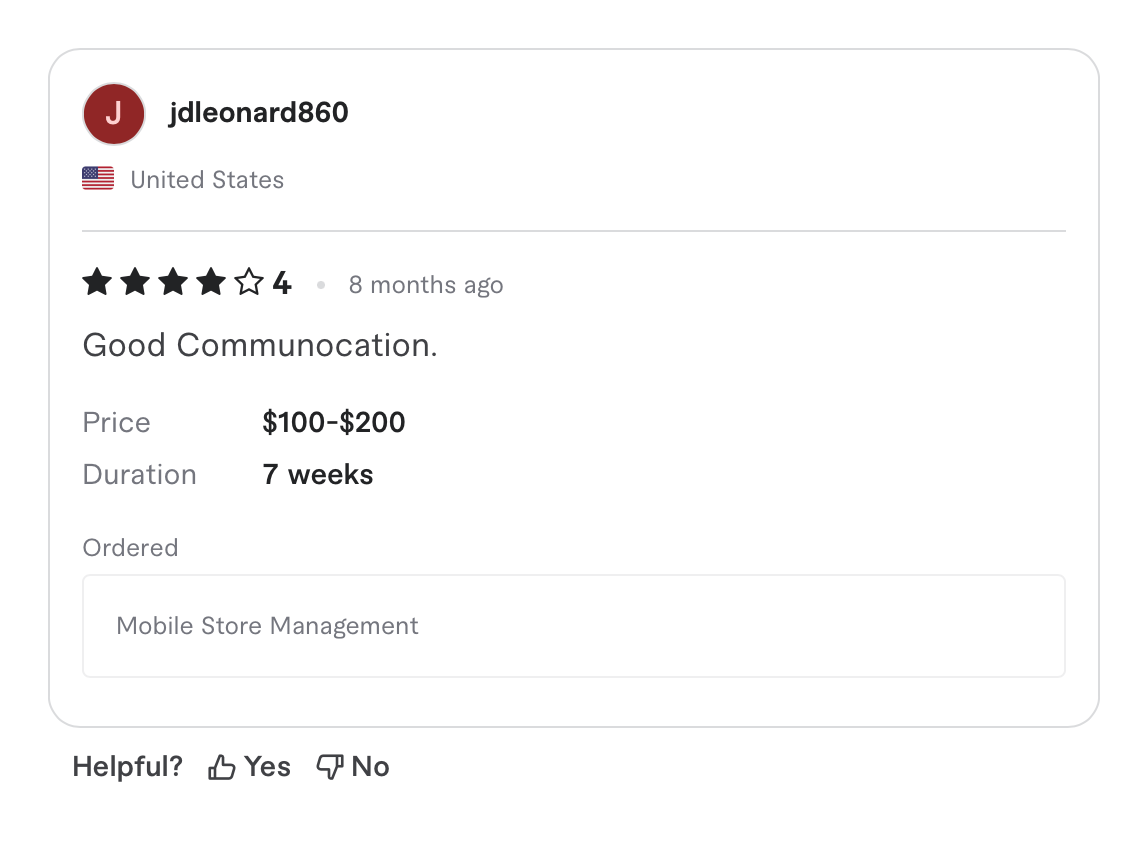Click the separator dot beside the rating
The width and height of the screenshot is (1140, 858).
click(x=321, y=285)
